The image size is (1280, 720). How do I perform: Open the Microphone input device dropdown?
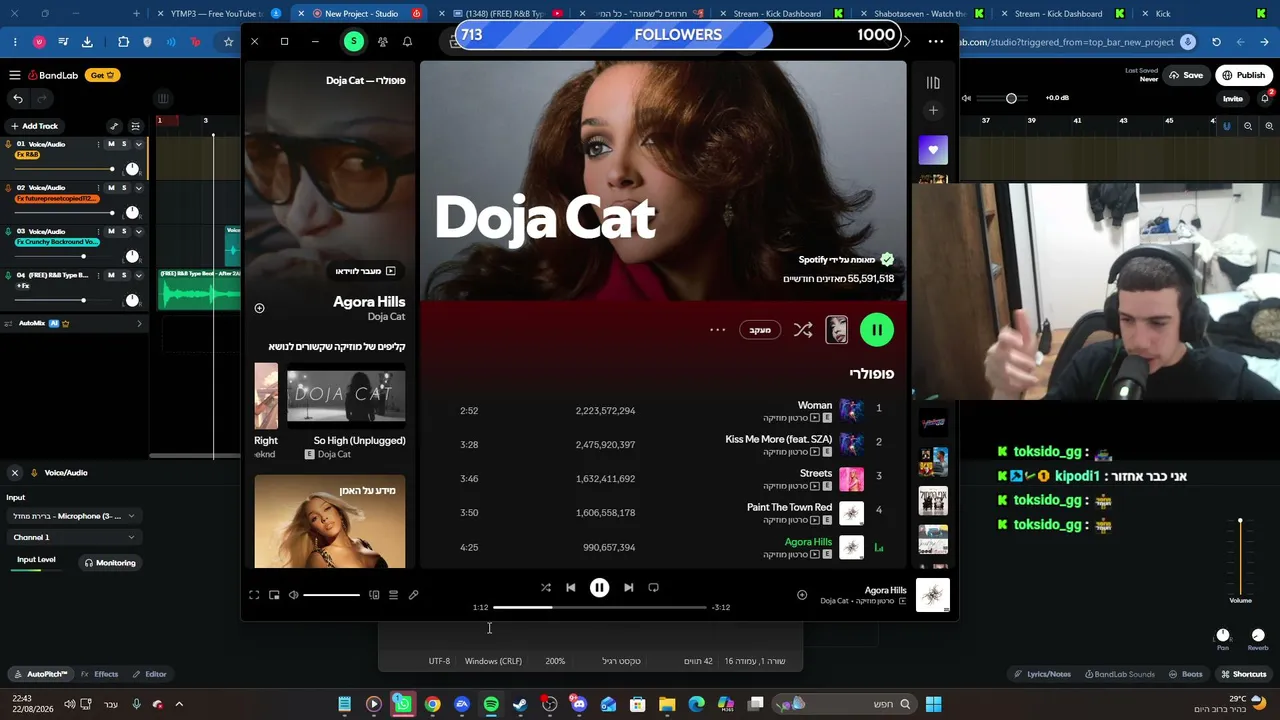pyautogui.click(x=74, y=516)
